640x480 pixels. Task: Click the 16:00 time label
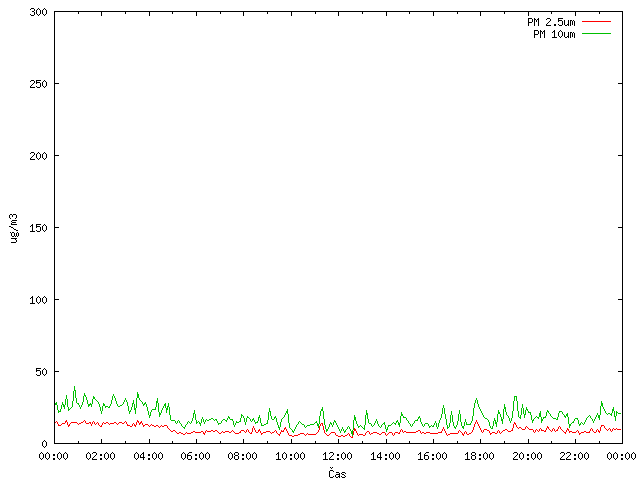coord(432,456)
